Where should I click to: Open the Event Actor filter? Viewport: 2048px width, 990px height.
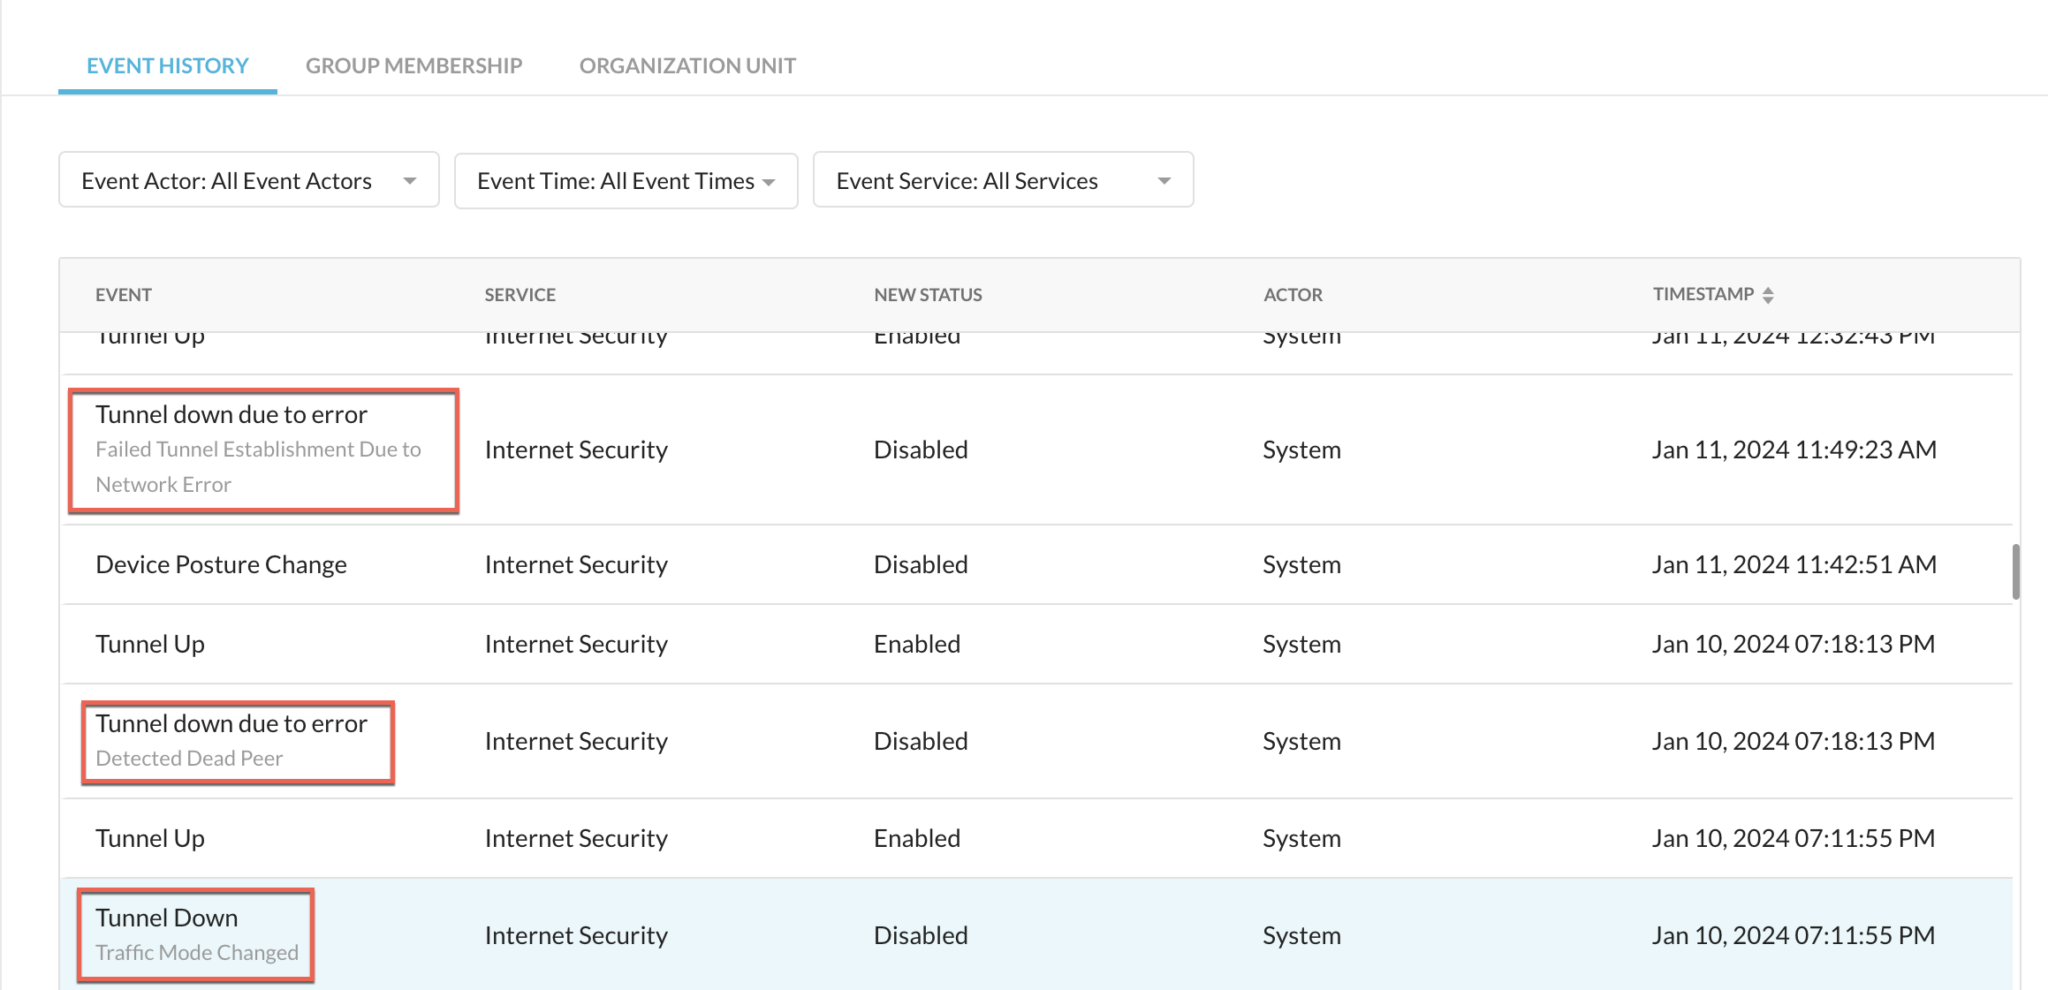point(248,180)
